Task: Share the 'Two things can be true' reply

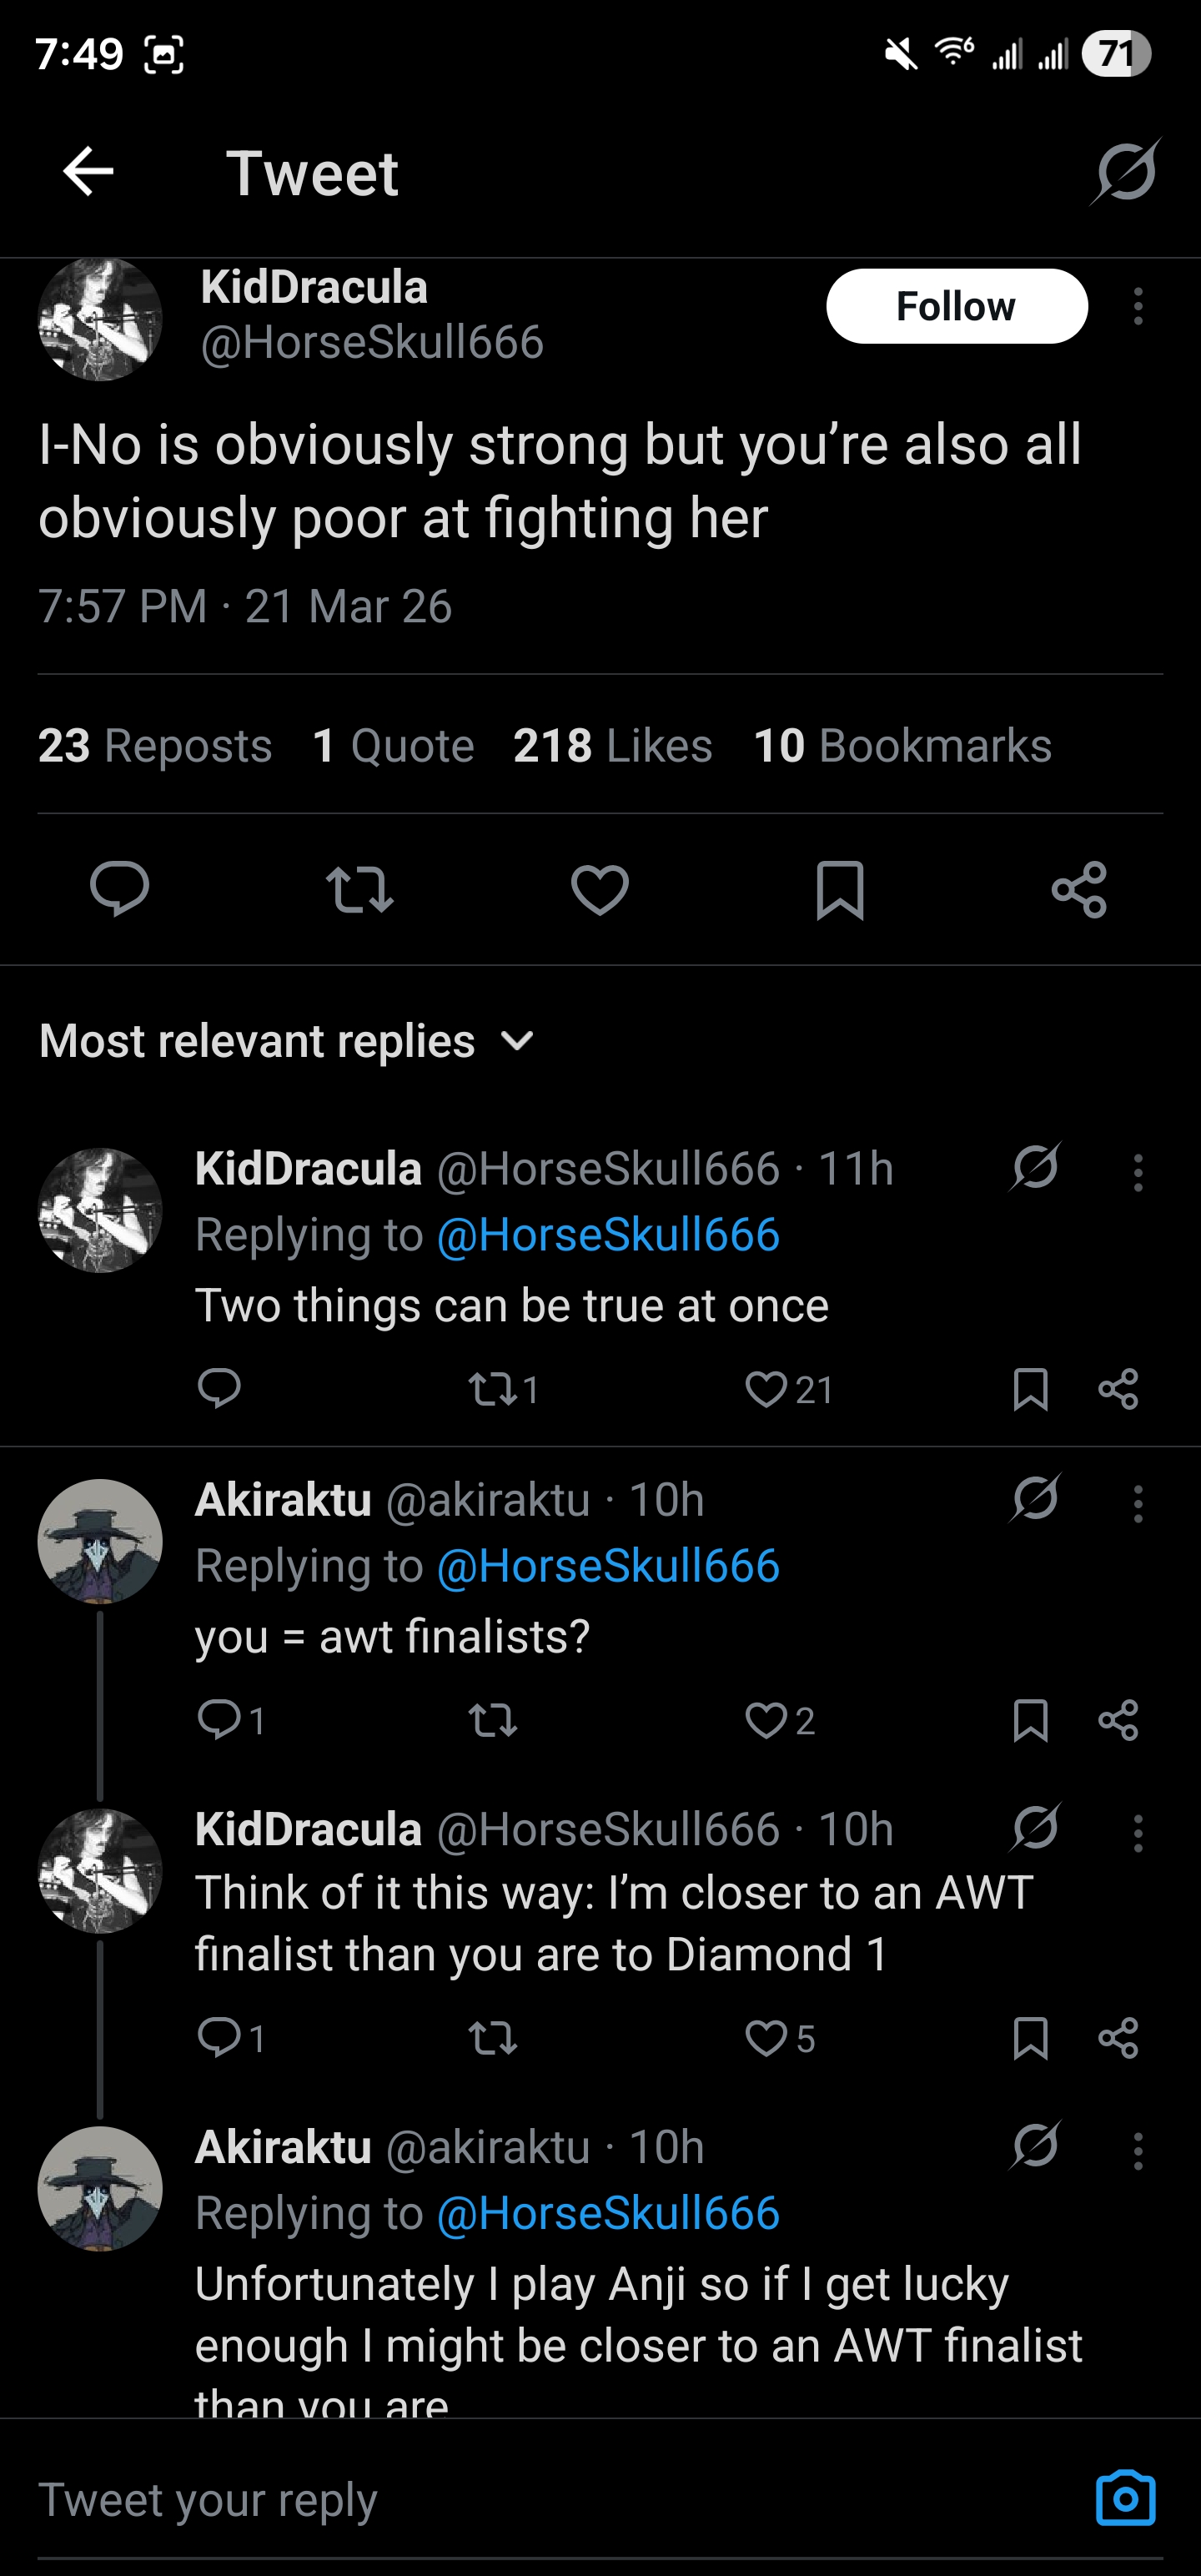Action: point(1117,1389)
